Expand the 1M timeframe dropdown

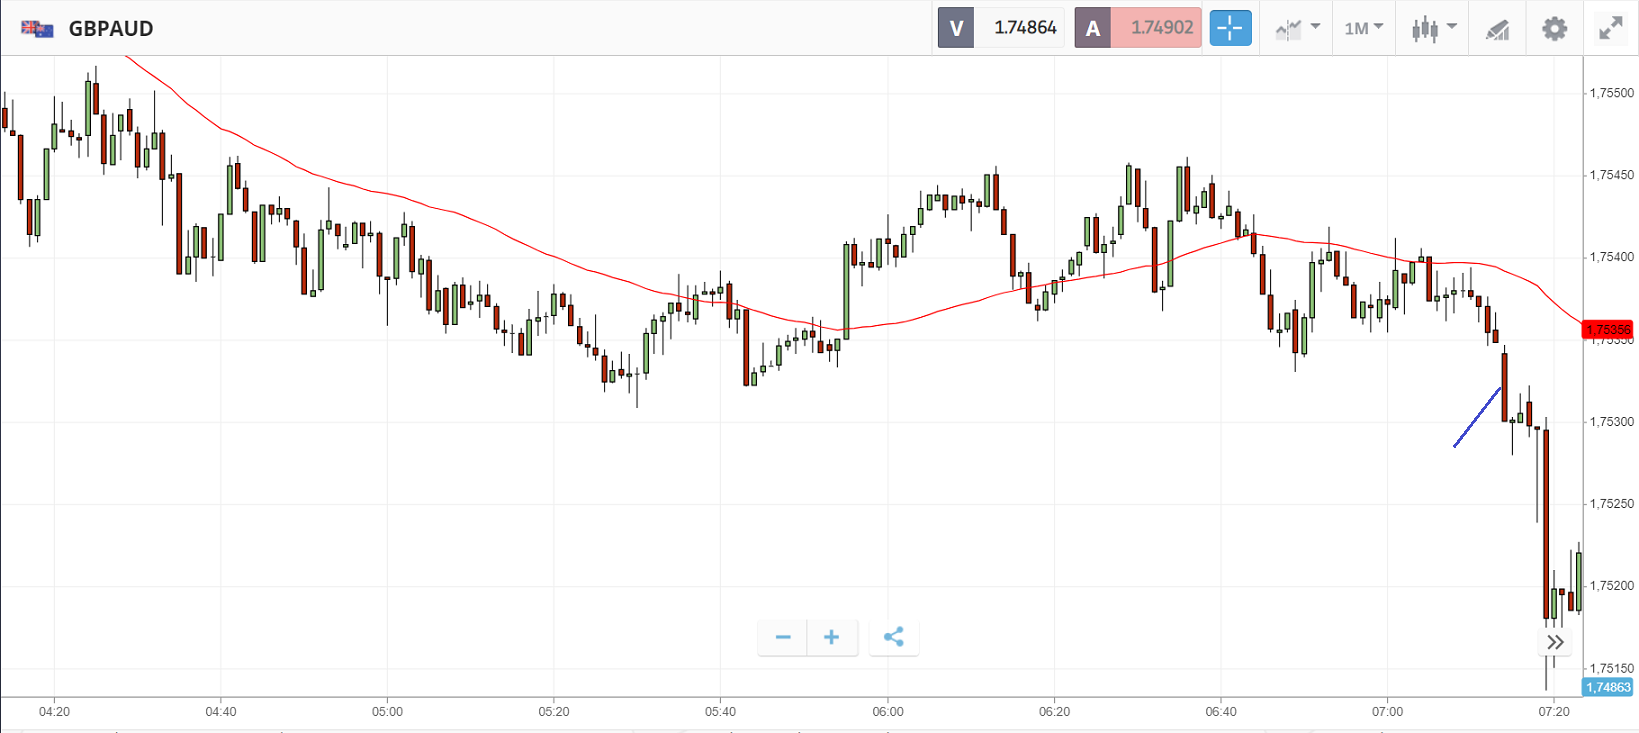coord(1363,28)
